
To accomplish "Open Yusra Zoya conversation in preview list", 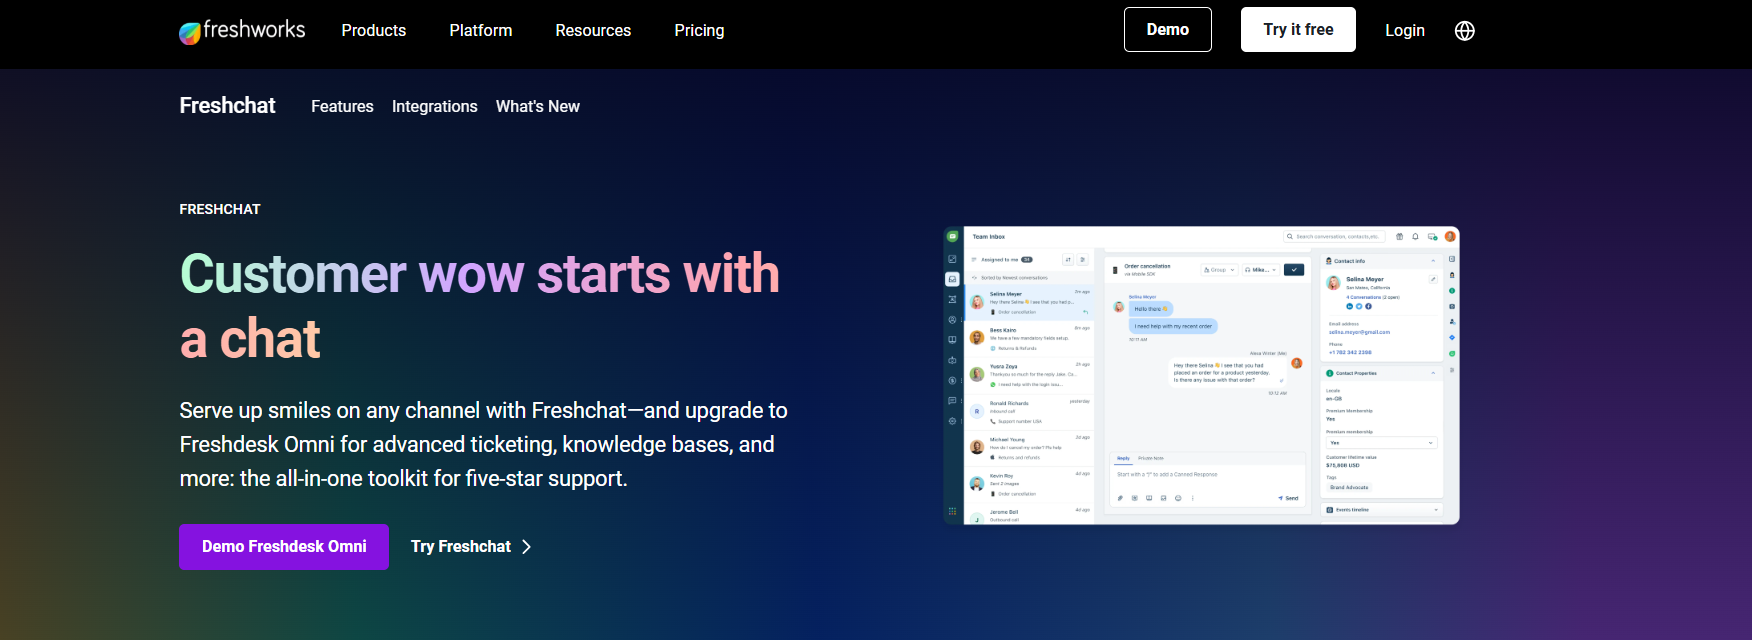I will coord(1029,375).
